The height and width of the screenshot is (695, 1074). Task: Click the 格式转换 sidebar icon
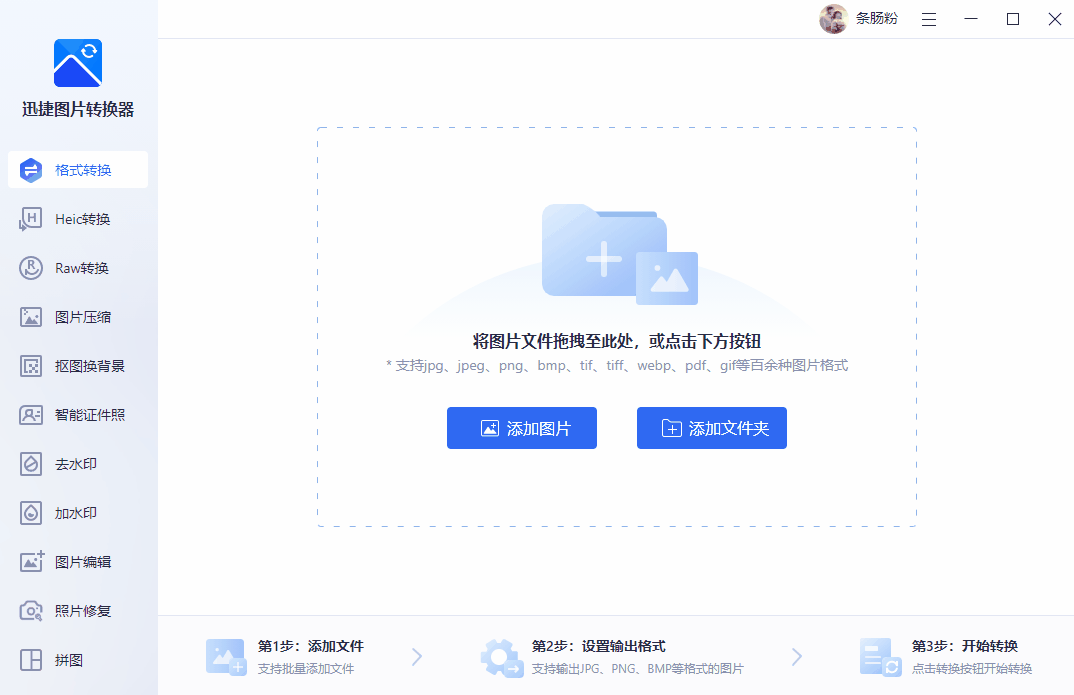31,170
